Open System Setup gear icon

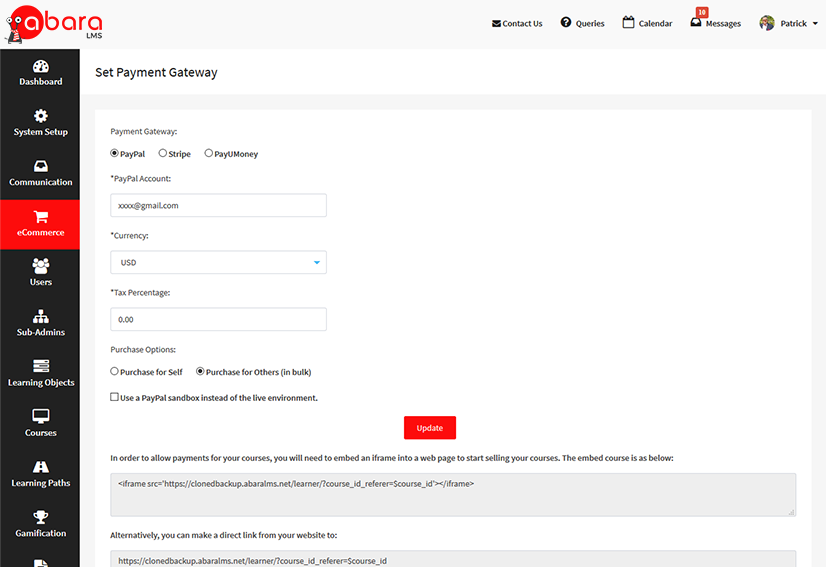41,116
